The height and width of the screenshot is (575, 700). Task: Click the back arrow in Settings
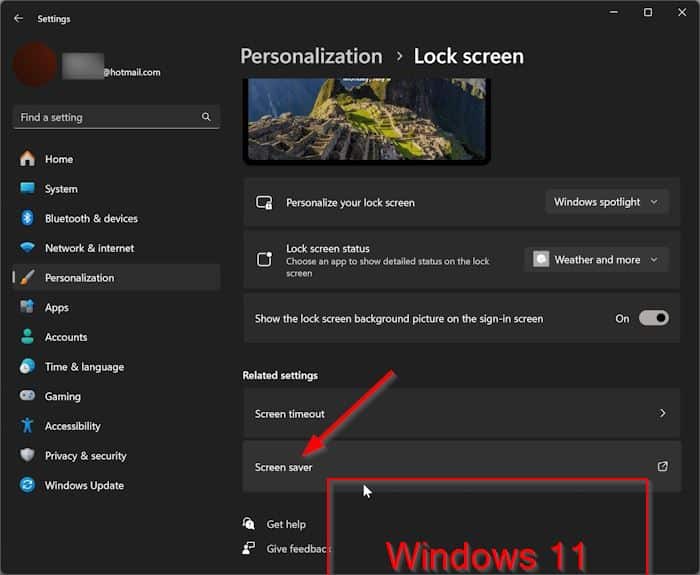(18, 18)
